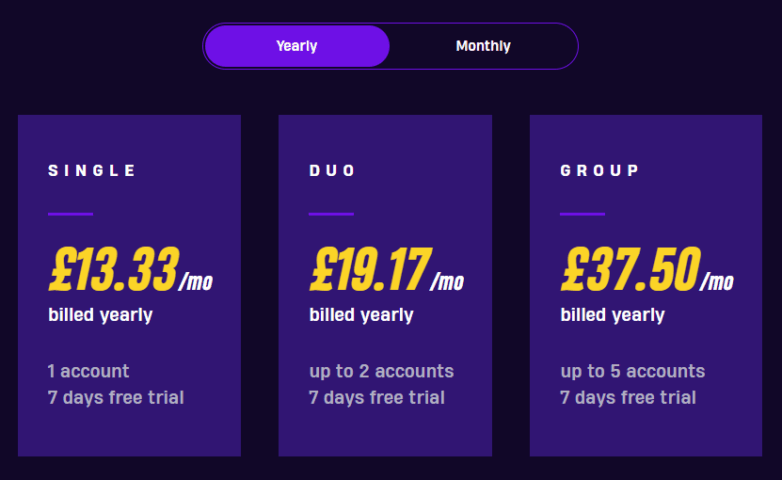Click the £19.17/mo price
This screenshot has height=480, width=782.
(x=386, y=270)
